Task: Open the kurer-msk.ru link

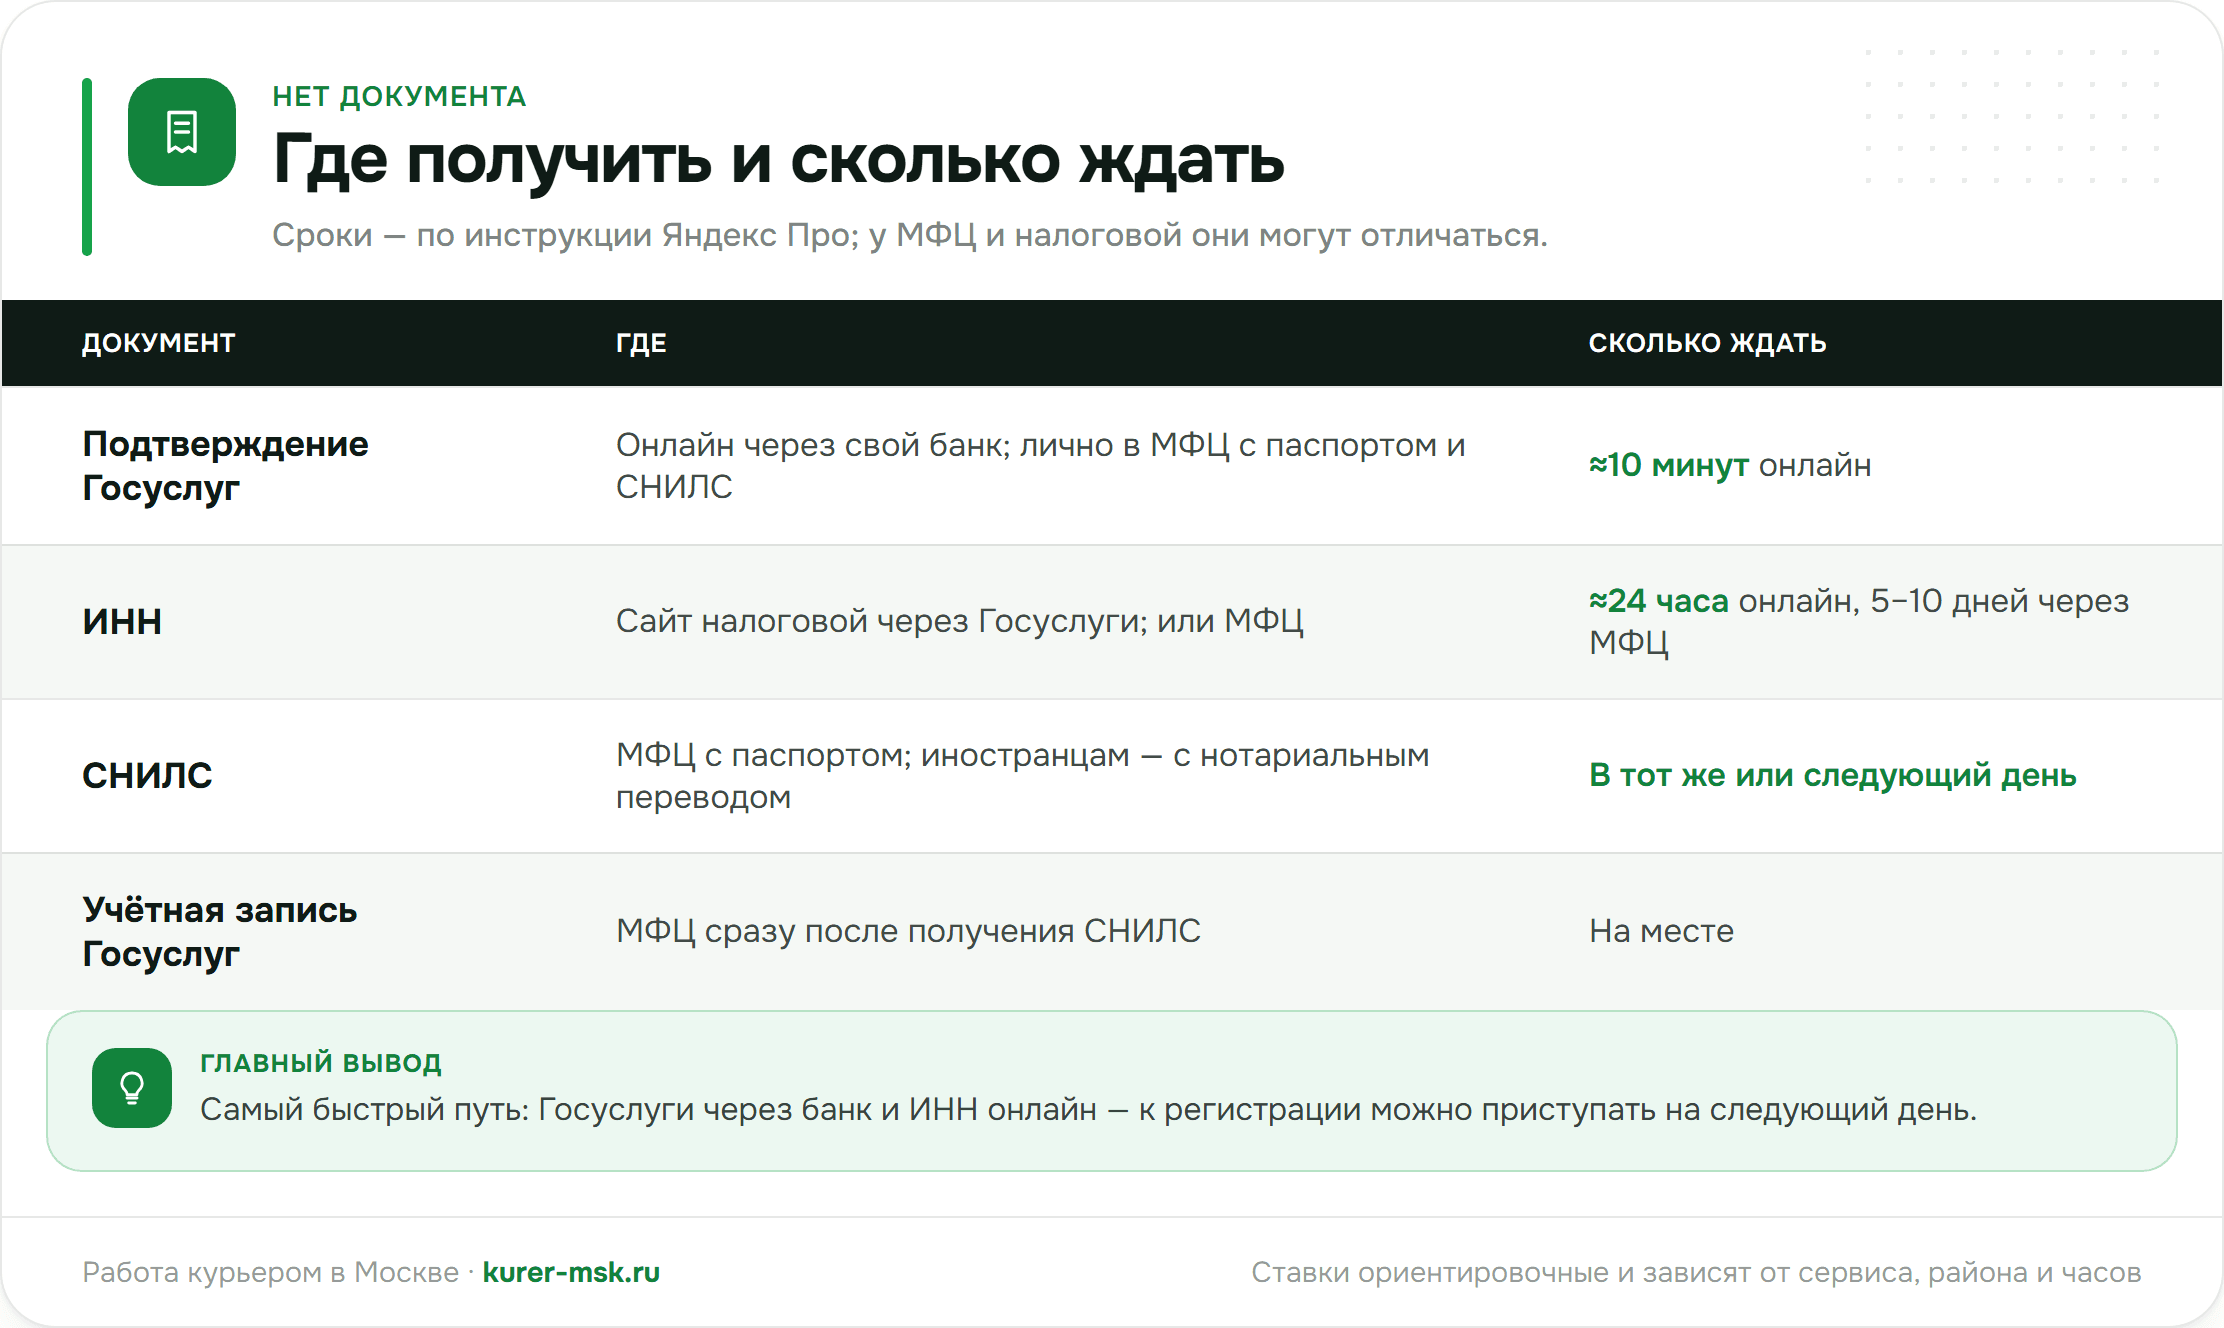Action: pyautogui.click(x=571, y=1272)
